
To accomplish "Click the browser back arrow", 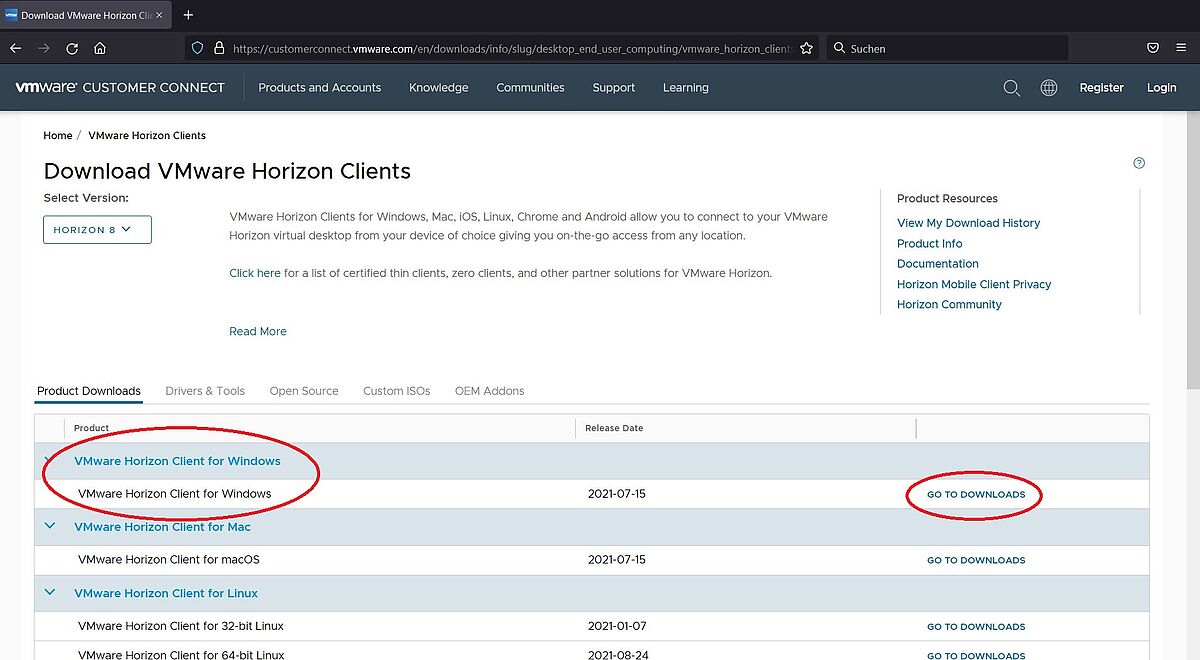I will pos(15,48).
